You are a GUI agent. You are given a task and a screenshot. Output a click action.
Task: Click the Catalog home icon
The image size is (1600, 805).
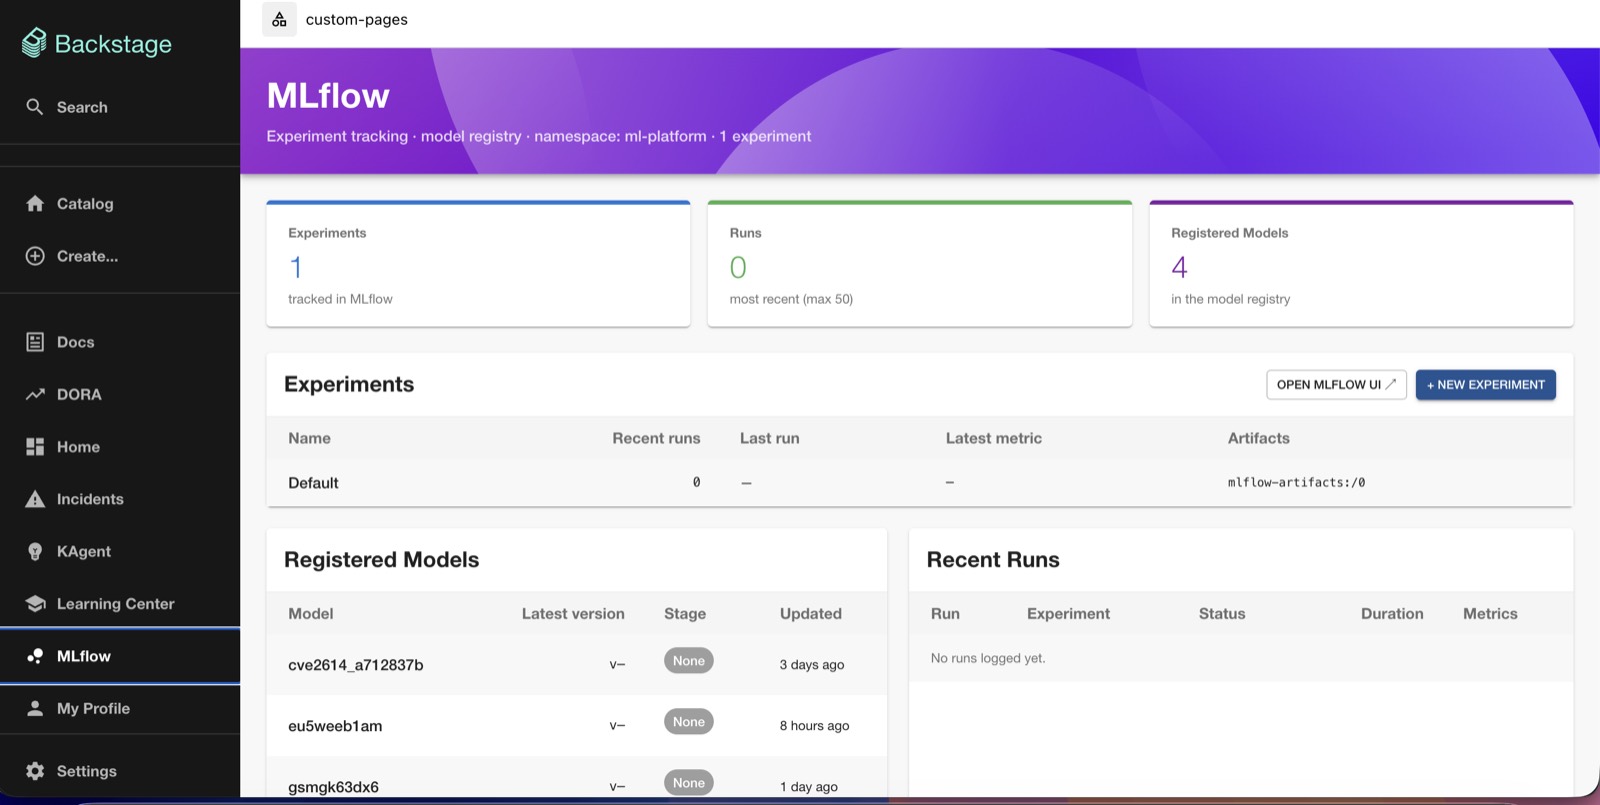pos(35,204)
